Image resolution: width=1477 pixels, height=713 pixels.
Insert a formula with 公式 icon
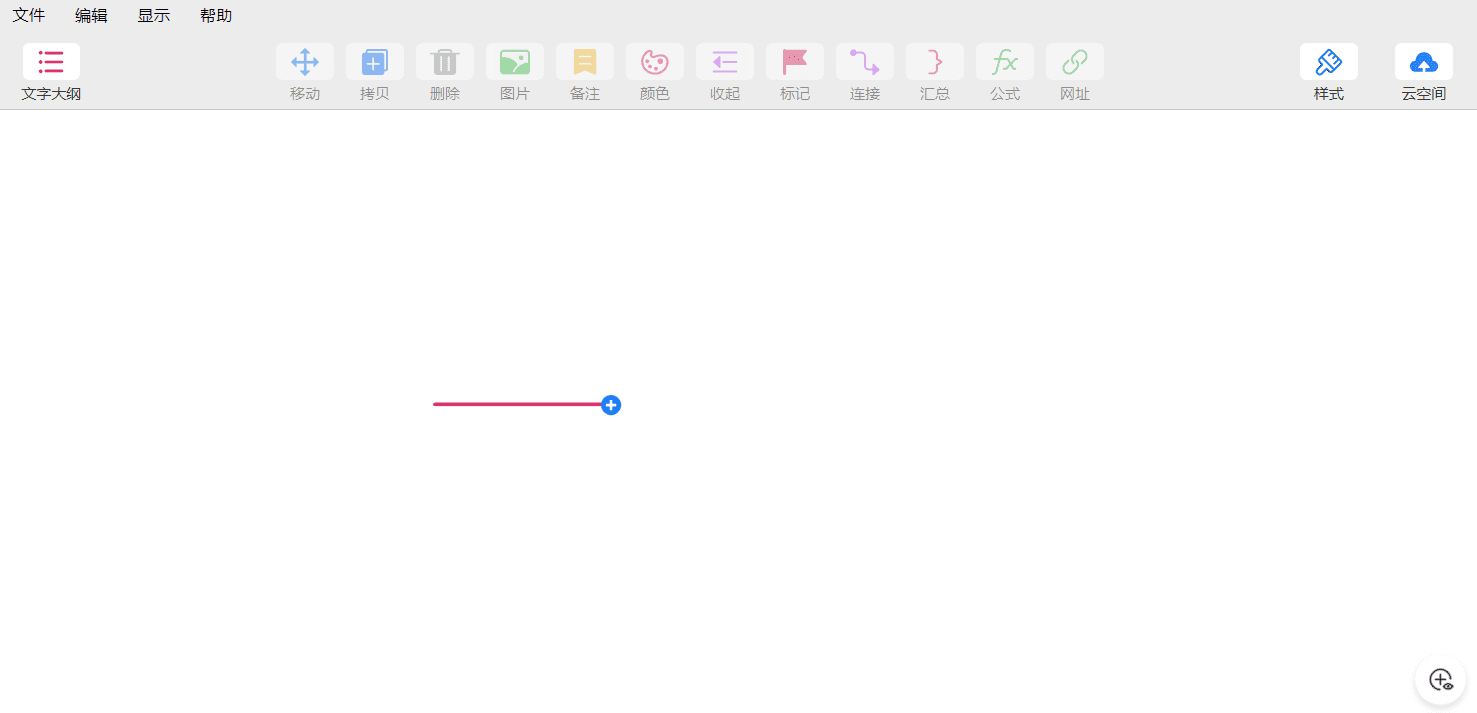coord(1005,62)
